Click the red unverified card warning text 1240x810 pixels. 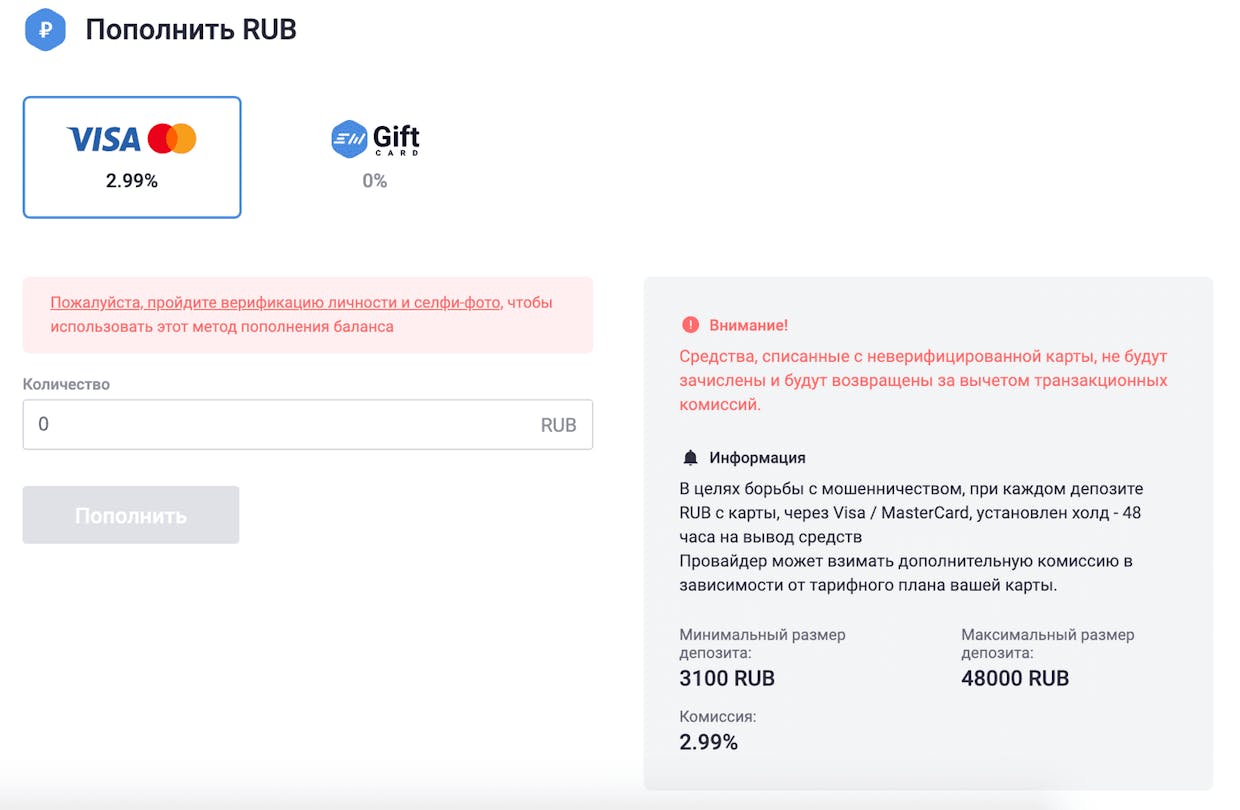[x=923, y=381]
